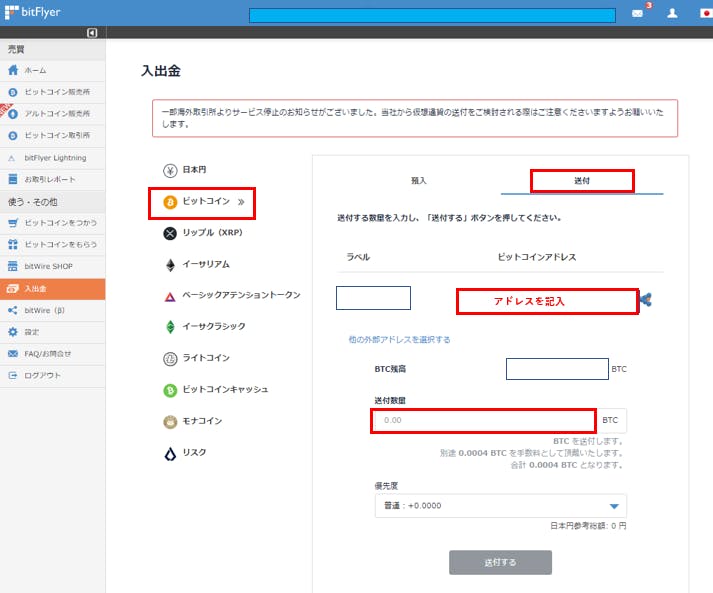Open お取引レポート in sidebar
Screen dimensions: 713x593
[52, 179]
